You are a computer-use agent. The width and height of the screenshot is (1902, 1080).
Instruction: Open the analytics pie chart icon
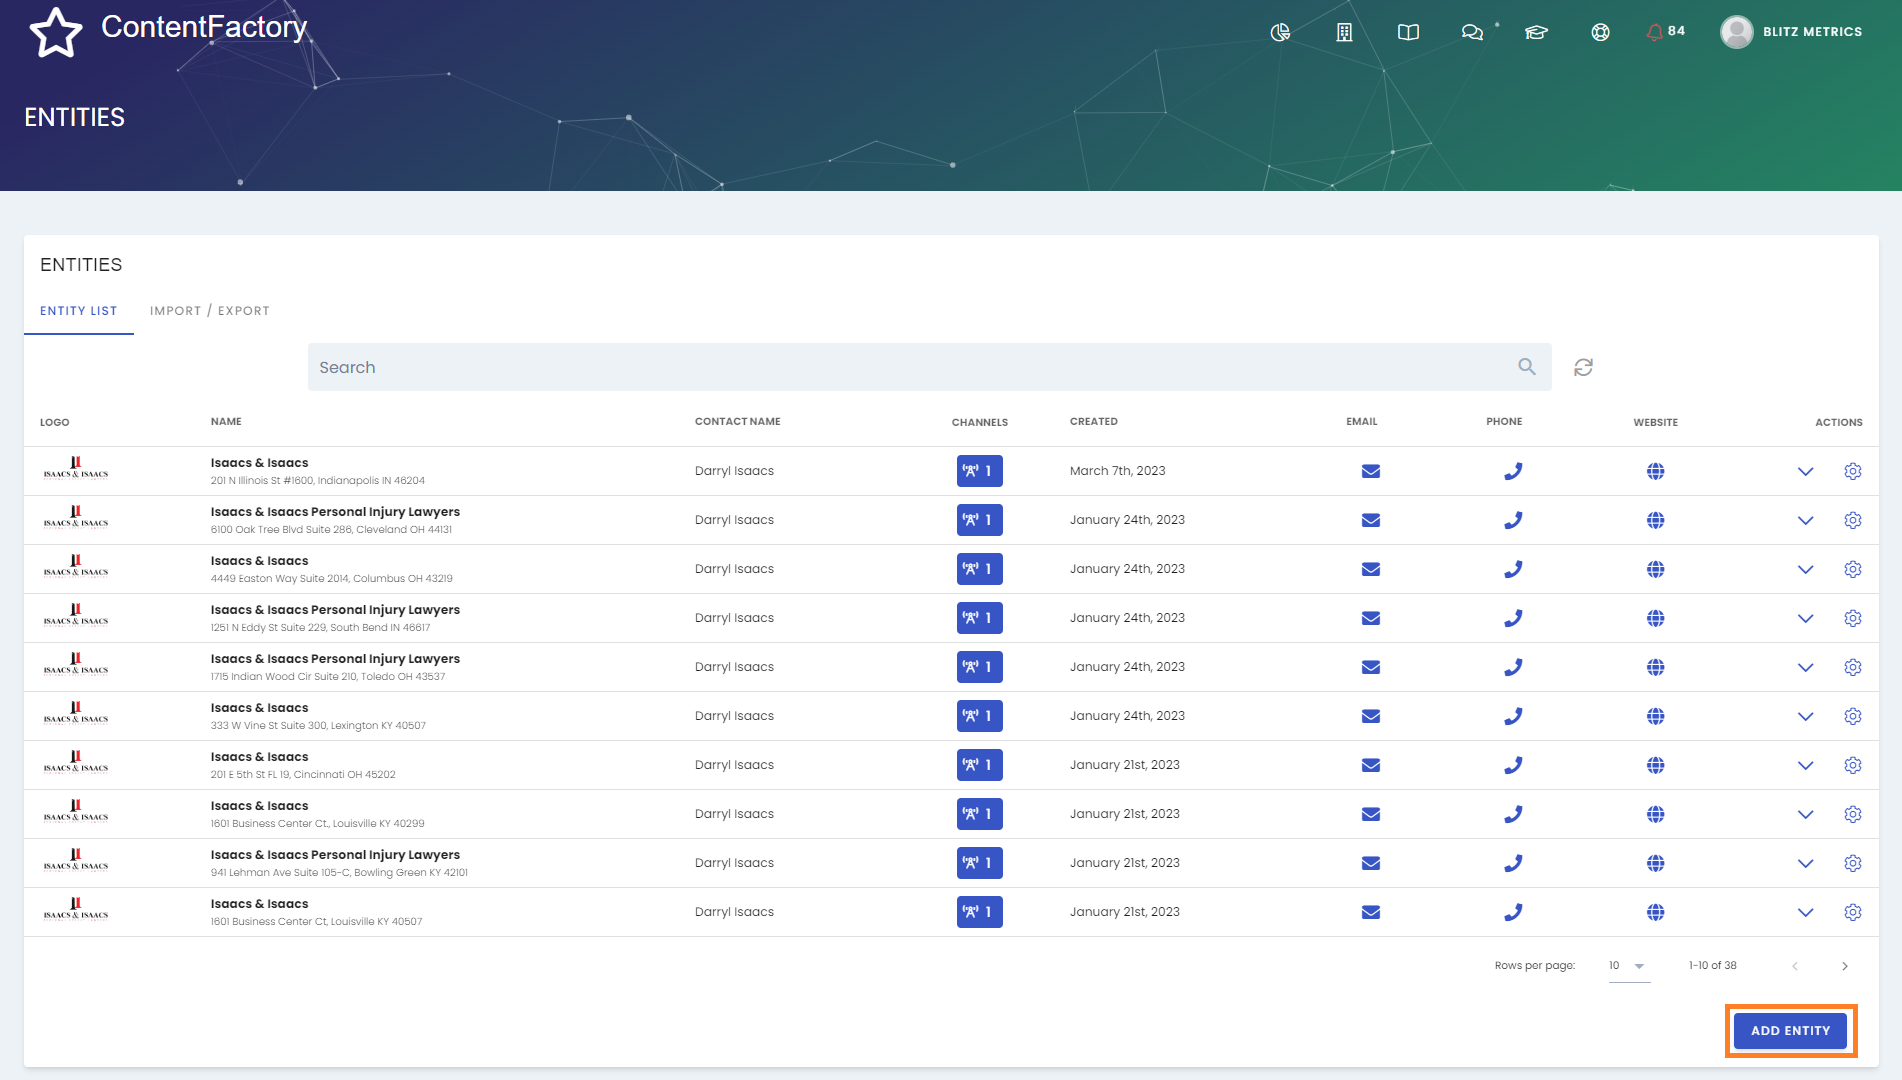coord(1280,32)
